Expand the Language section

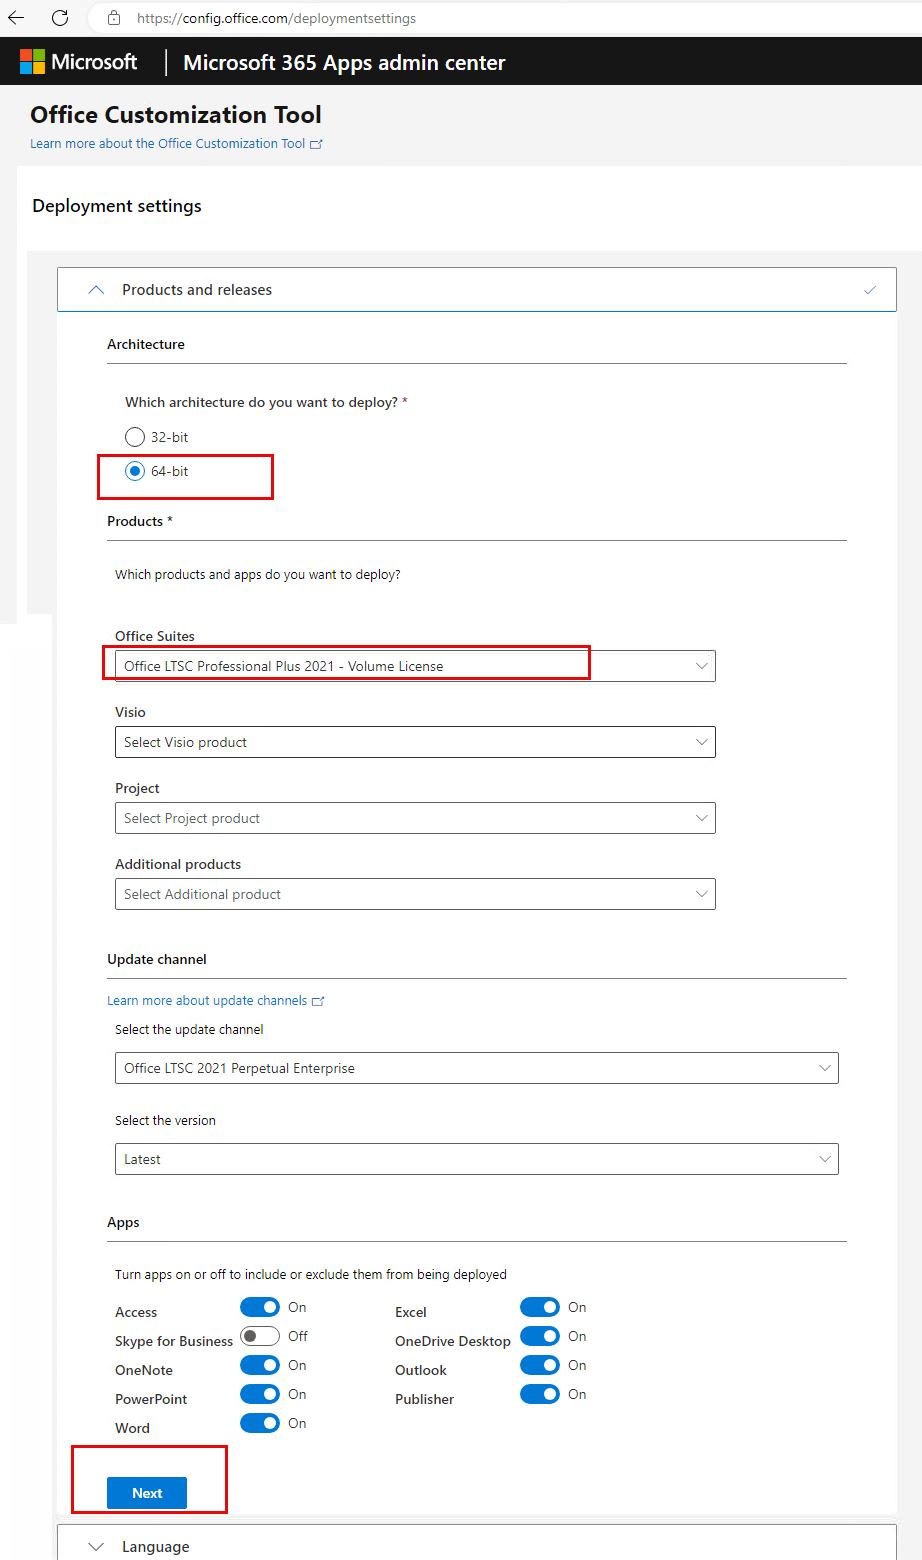click(x=96, y=1545)
